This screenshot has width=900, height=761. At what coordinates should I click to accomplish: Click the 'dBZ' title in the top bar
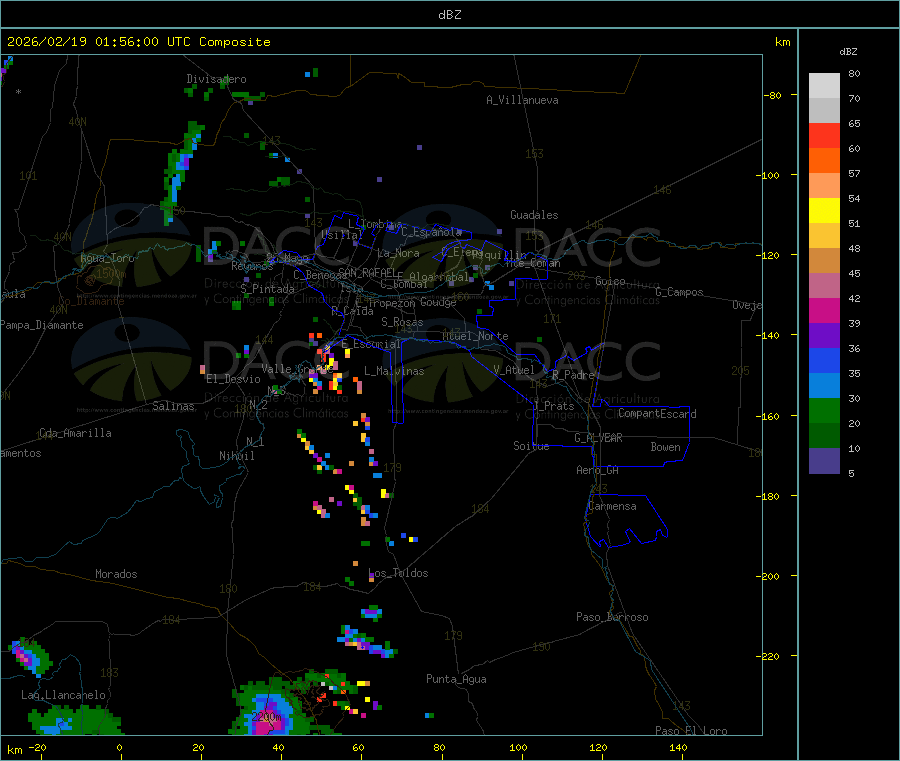pos(449,15)
